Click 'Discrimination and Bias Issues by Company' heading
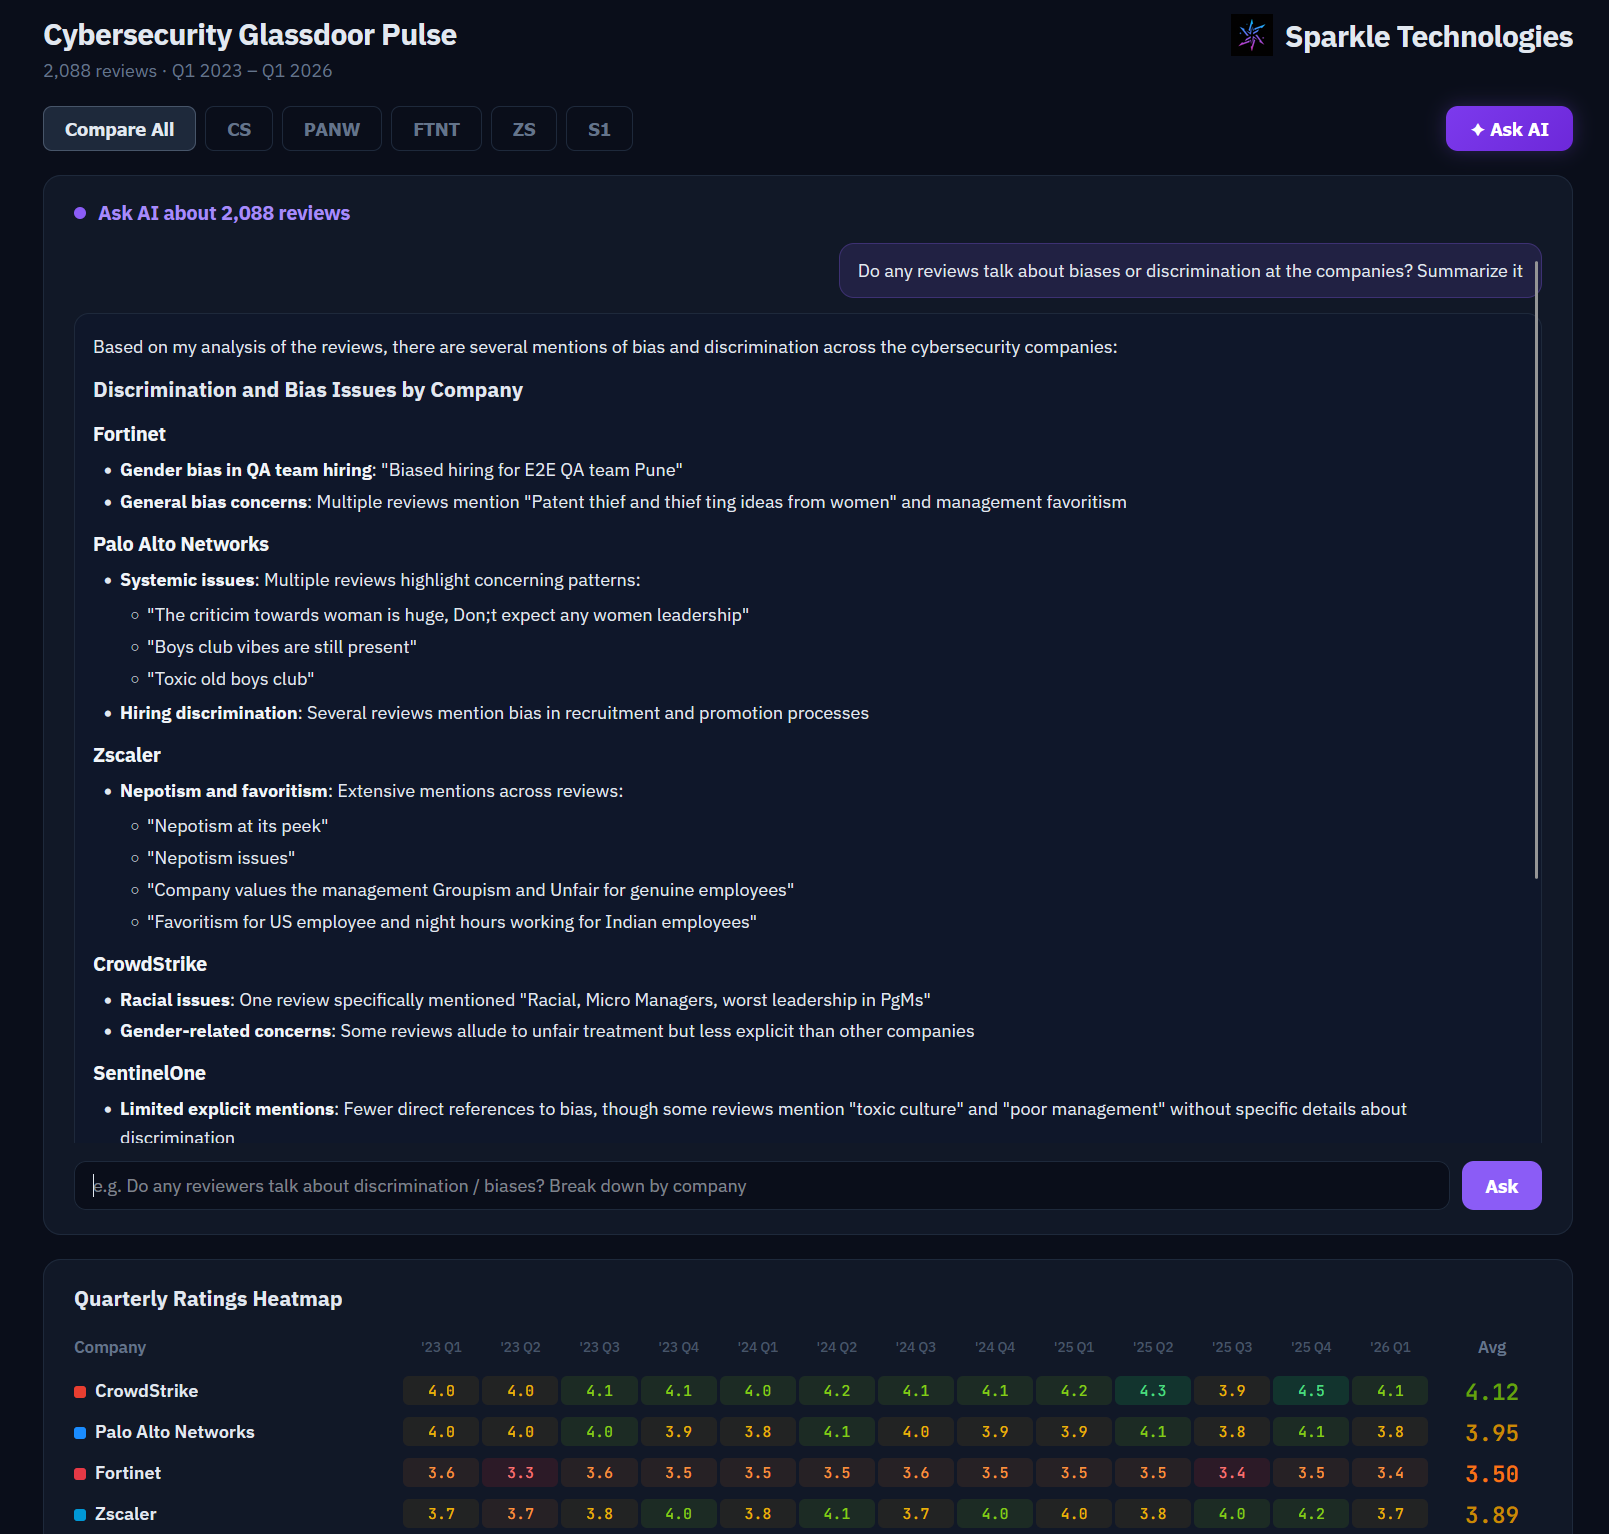The image size is (1609, 1534). pos(308,390)
